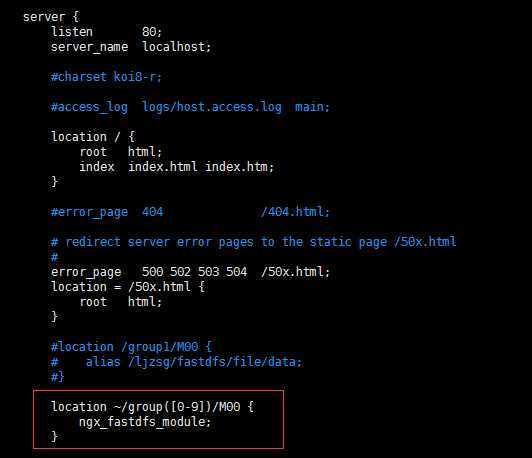Click the 'redirect server error pages' comment
The image size is (532, 458).
[x=253, y=242]
